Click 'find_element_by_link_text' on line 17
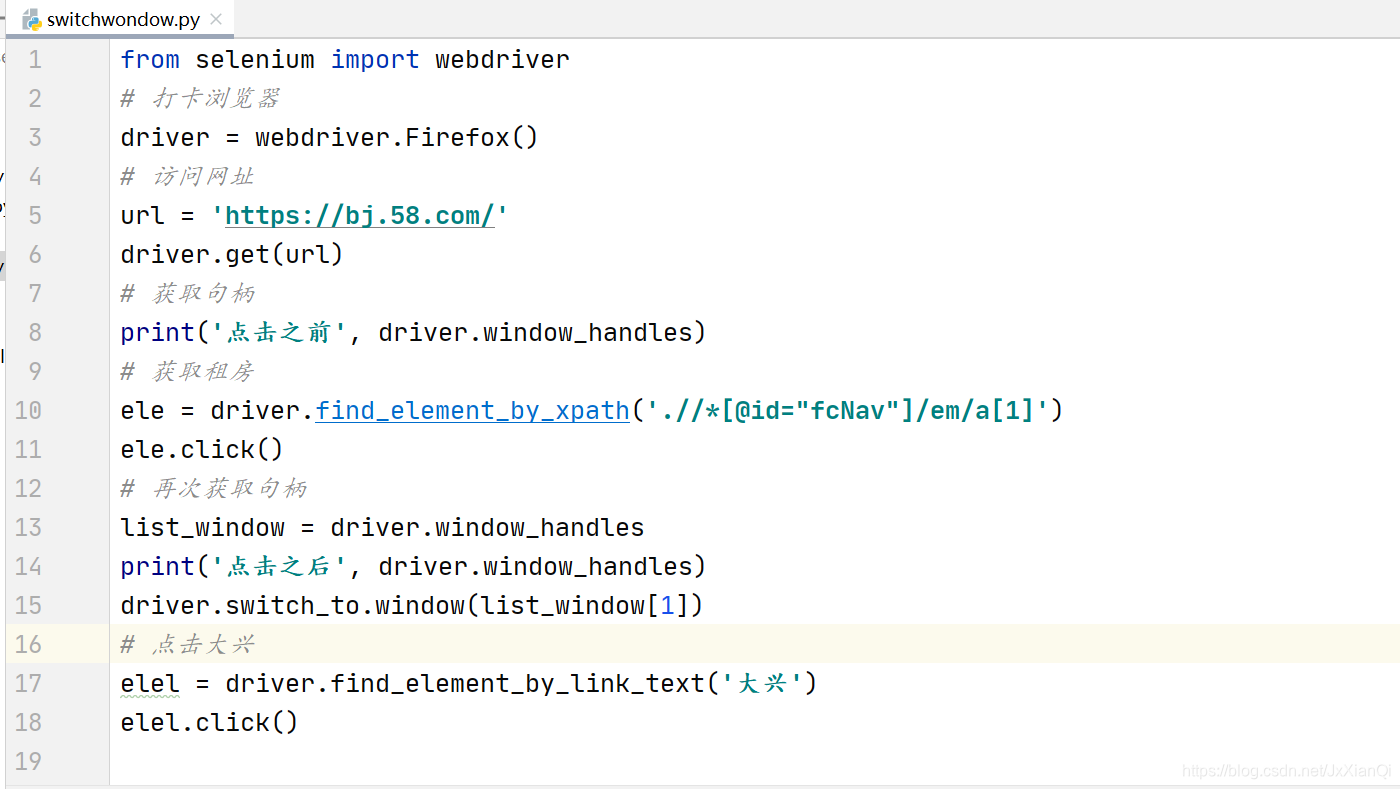The height and width of the screenshot is (789, 1400). [x=517, y=683]
